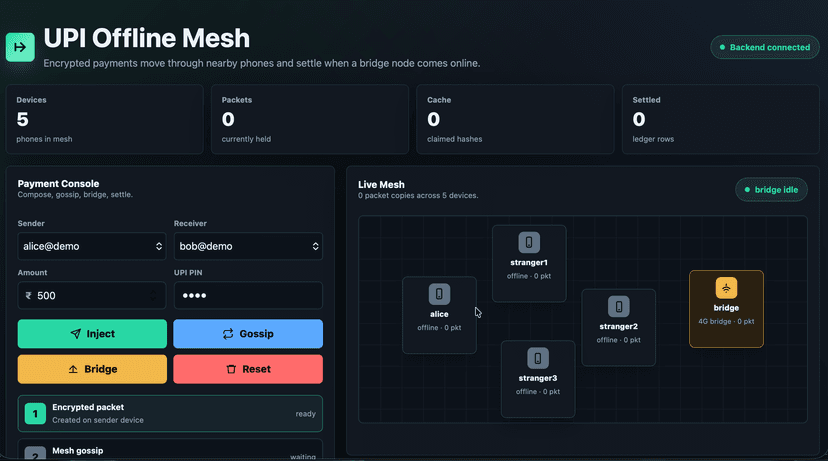Click 'claimed hashes' caption

click(x=455, y=139)
